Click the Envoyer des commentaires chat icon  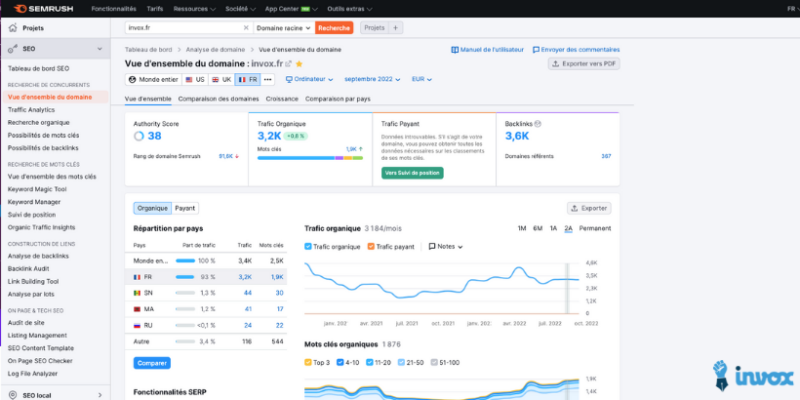point(536,50)
